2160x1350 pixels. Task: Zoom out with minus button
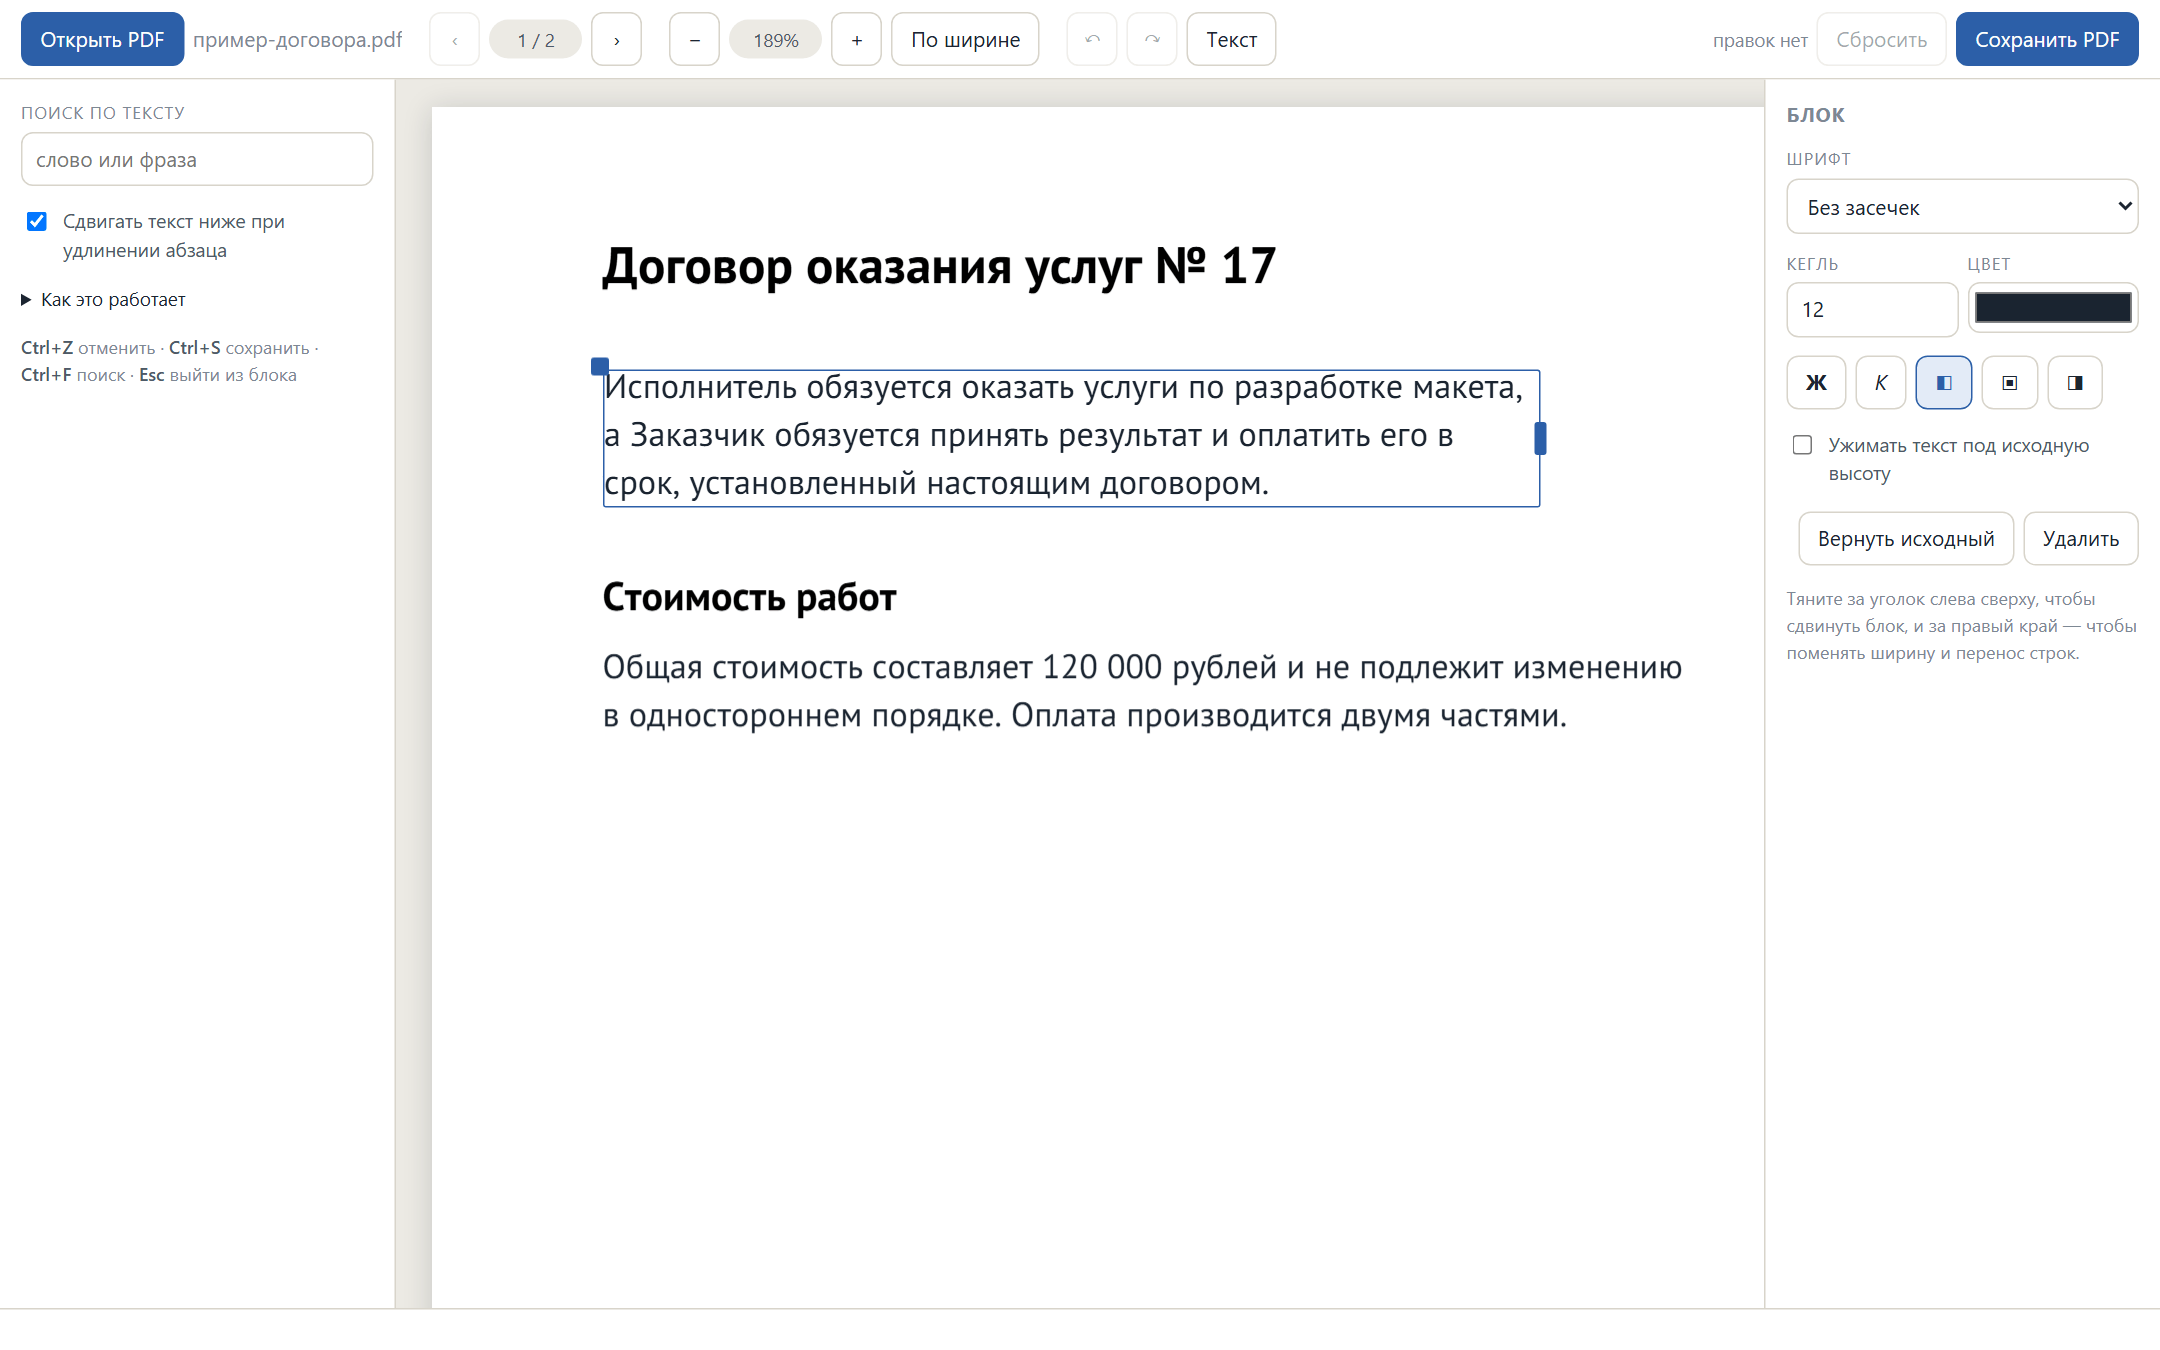694,40
